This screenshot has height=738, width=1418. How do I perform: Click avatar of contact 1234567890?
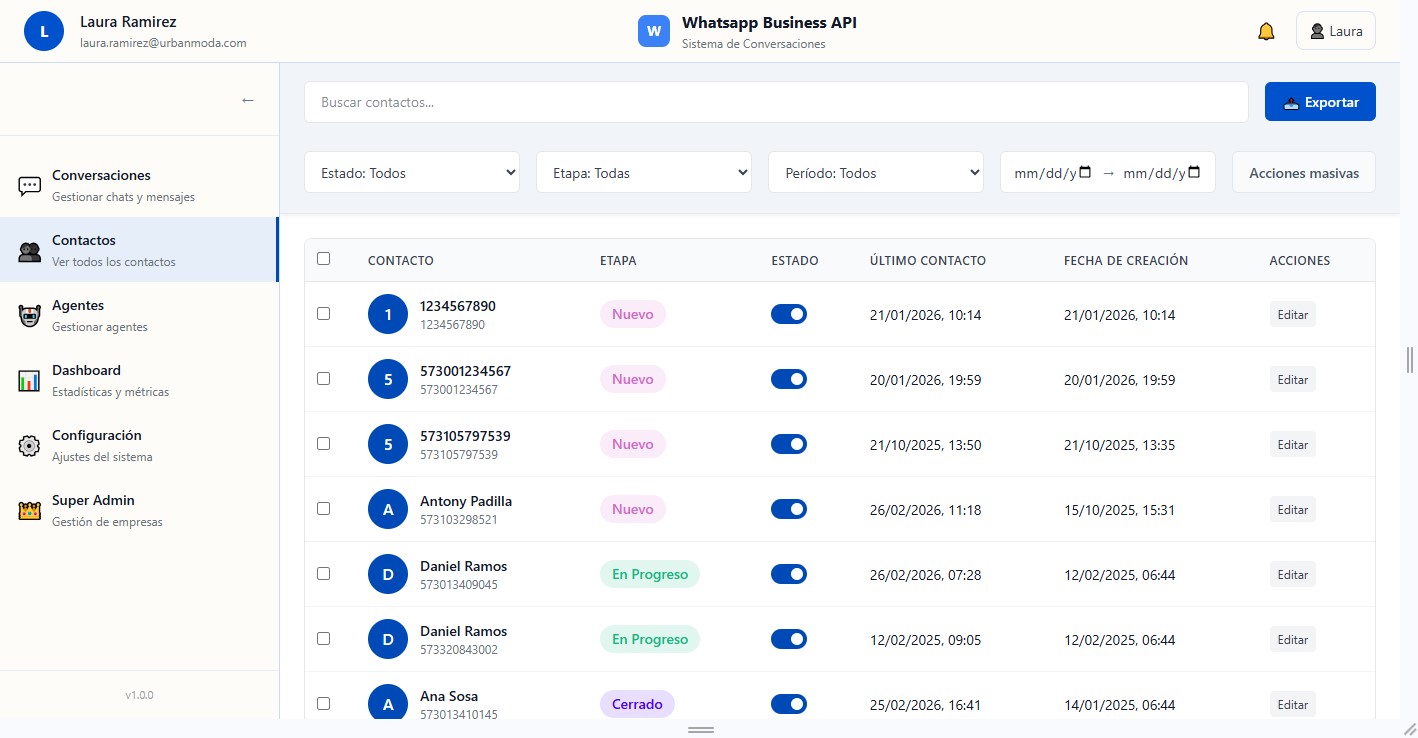(x=388, y=314)
